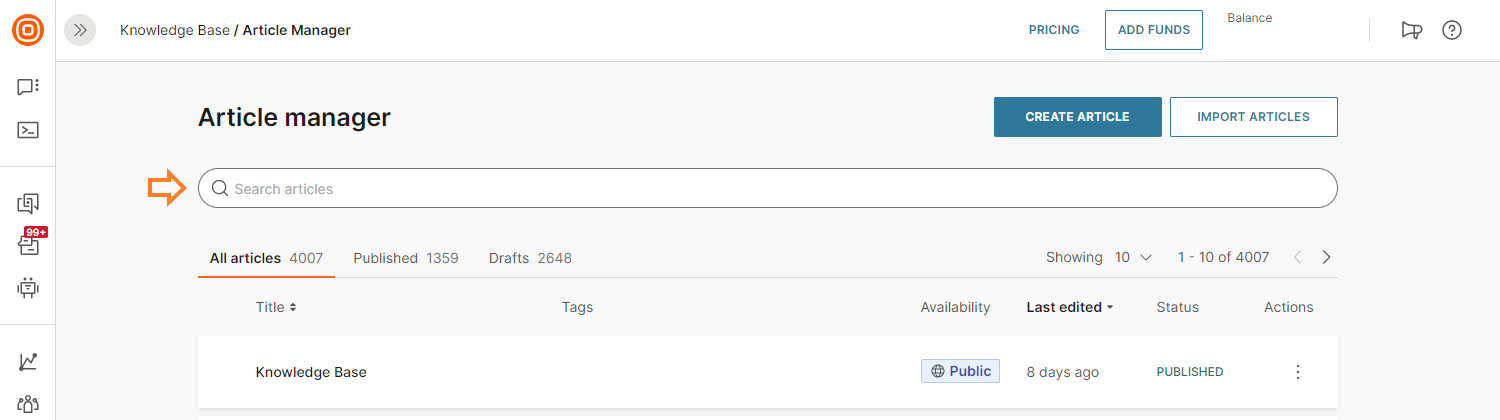Click the megaphone announcements icon
This screenshot has height=420, width=1500.
pos(1411,30)
